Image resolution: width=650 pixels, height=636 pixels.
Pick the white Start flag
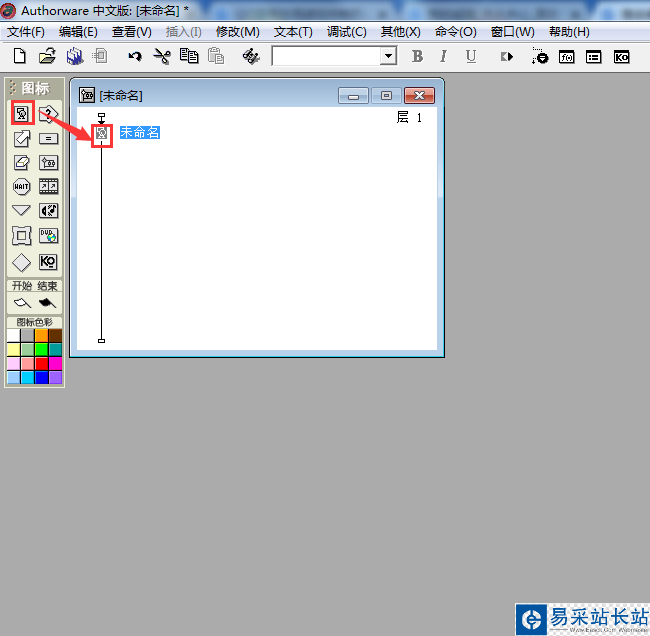point(22,303)
